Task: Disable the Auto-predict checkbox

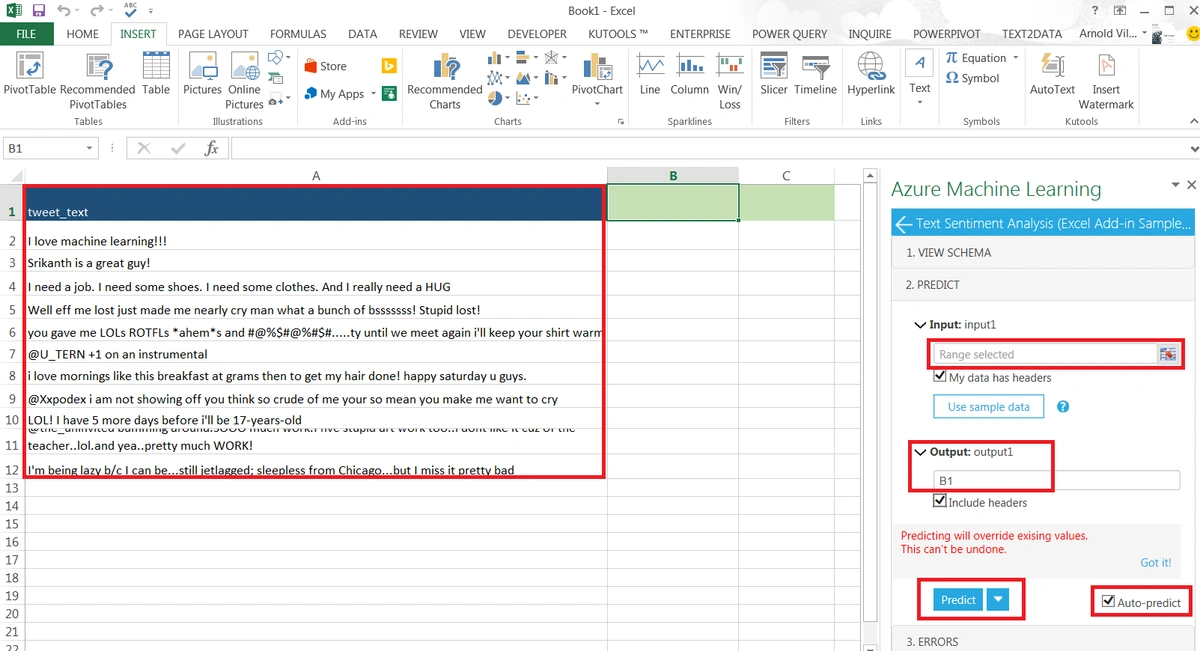Action: tap(1107, 602)
